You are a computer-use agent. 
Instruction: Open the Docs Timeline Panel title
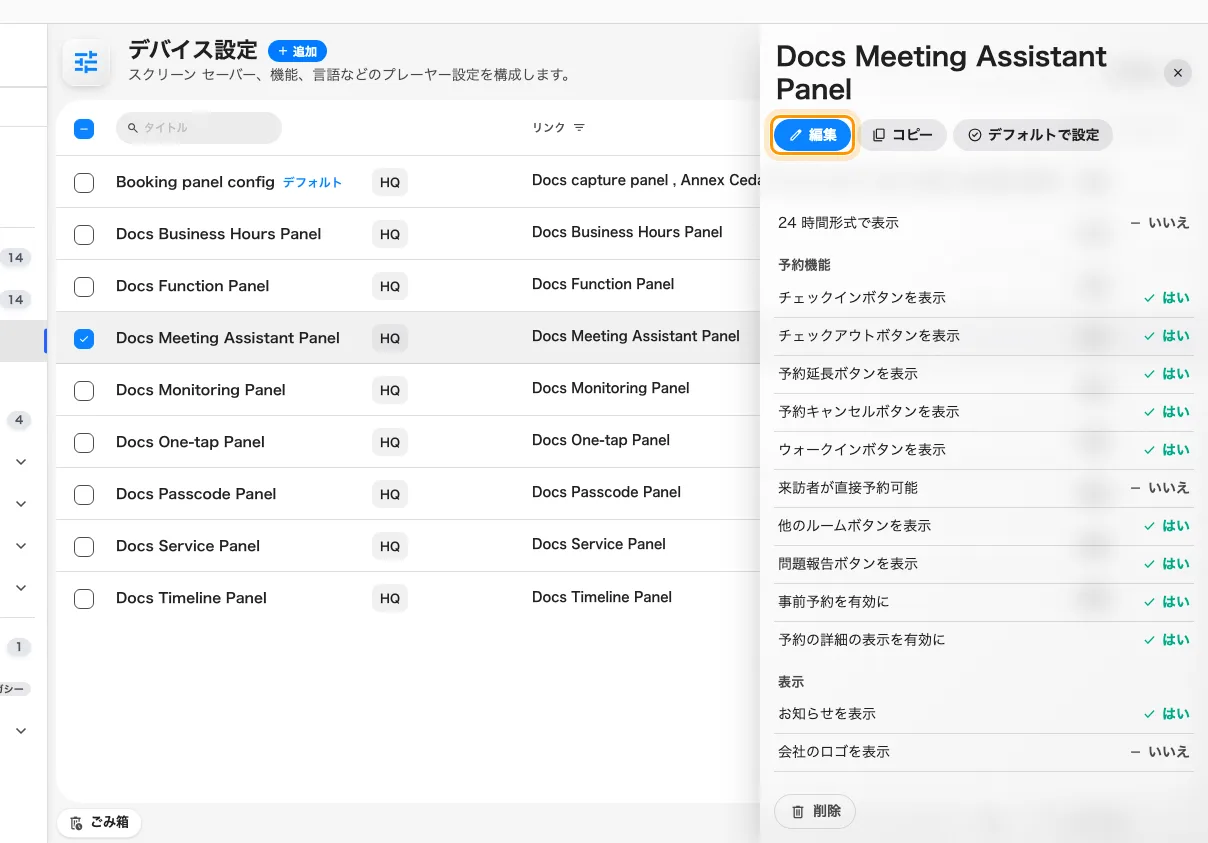pos(191,598)
